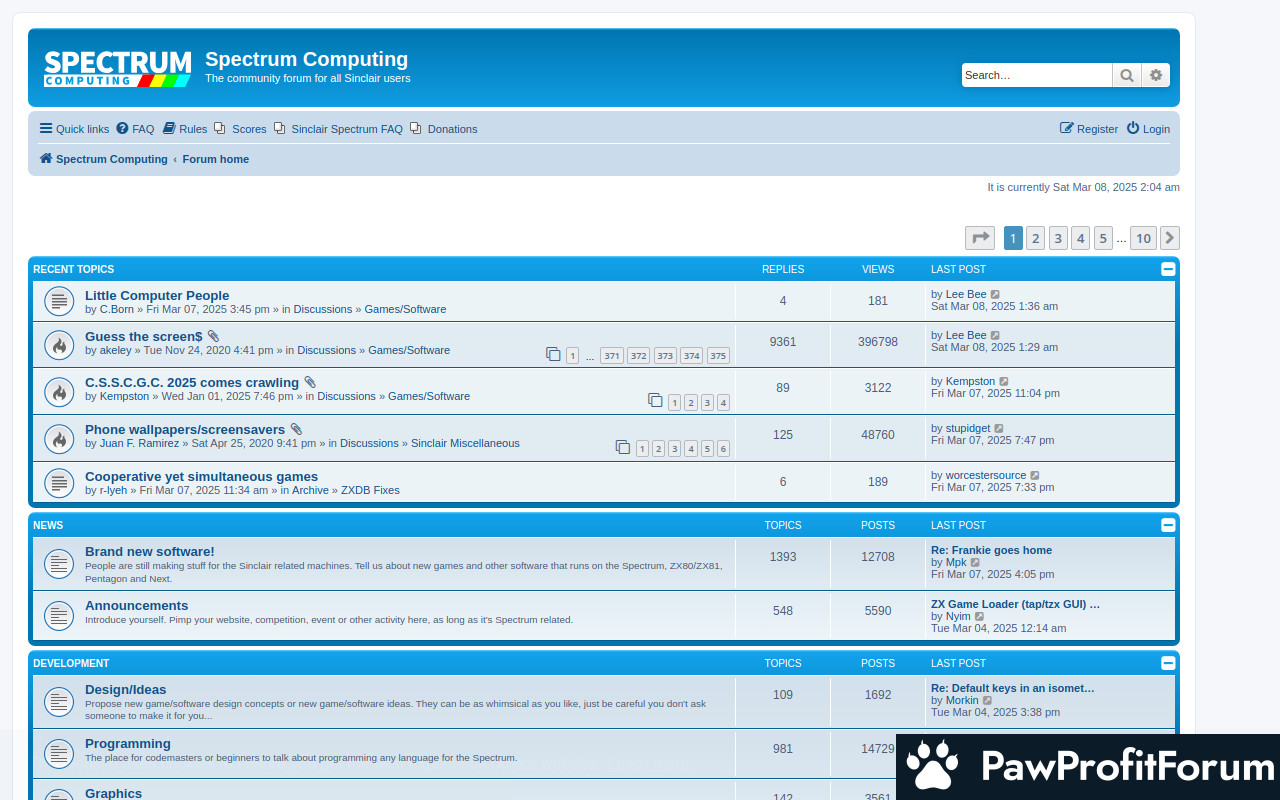View last post icon beside Morkin

(x=987, y=700)
